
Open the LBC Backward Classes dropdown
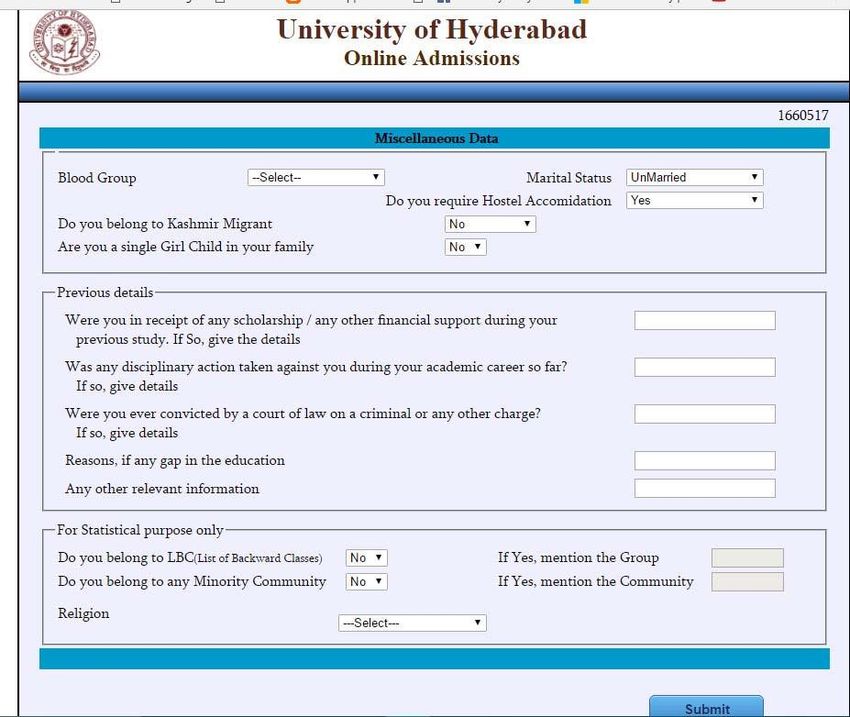(x=366, y=558)
